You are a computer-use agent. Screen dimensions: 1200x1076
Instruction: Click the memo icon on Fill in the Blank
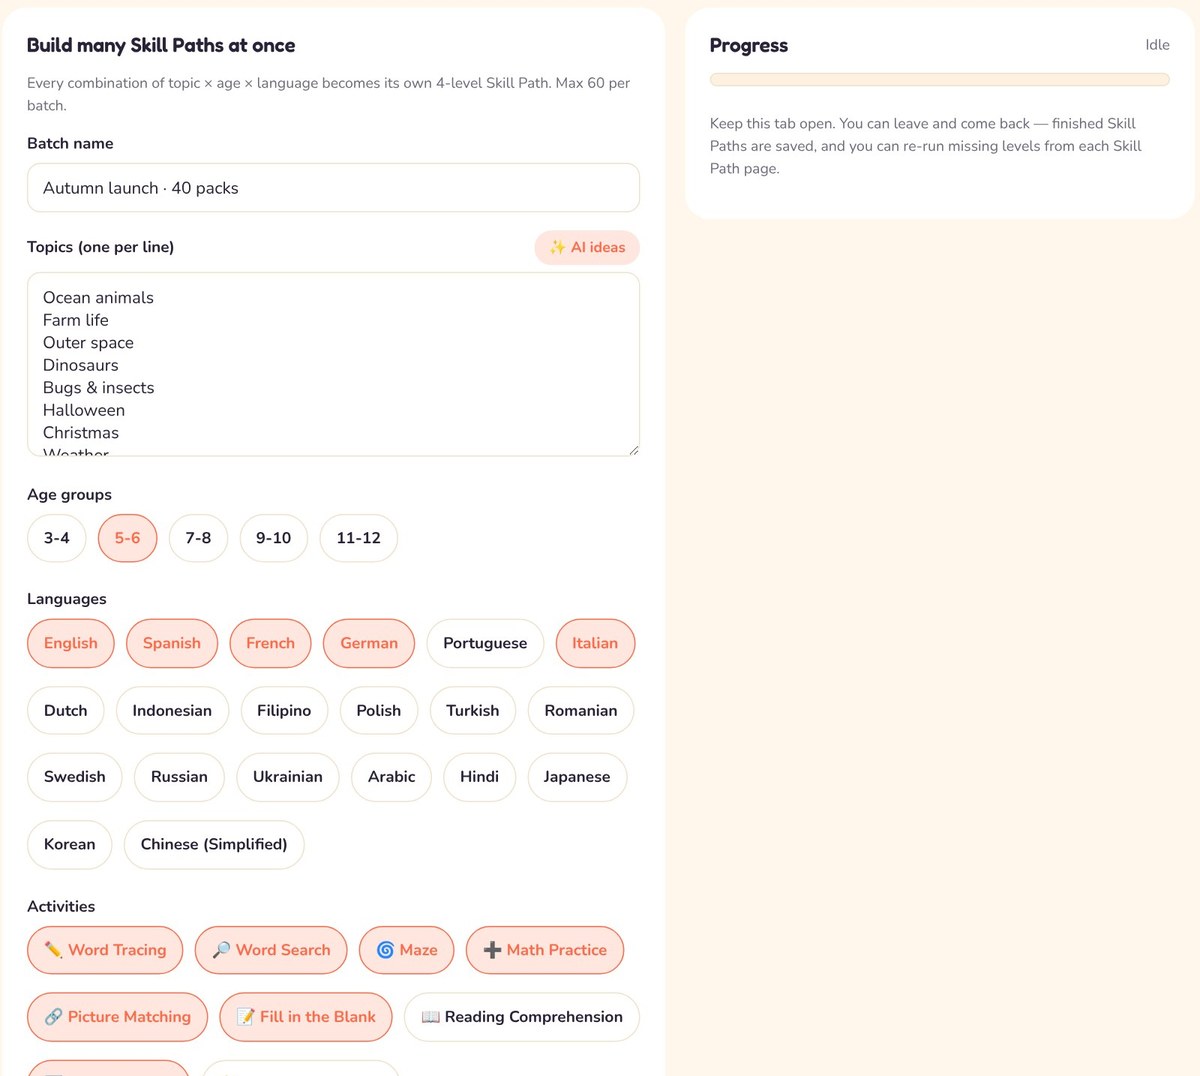[245, 1017]
